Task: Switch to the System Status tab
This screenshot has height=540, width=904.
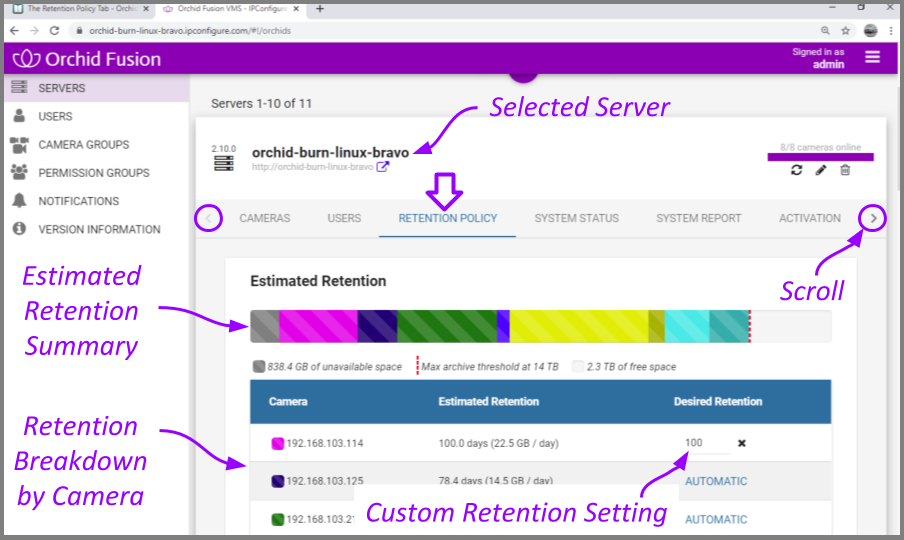Action: (577, 218)
